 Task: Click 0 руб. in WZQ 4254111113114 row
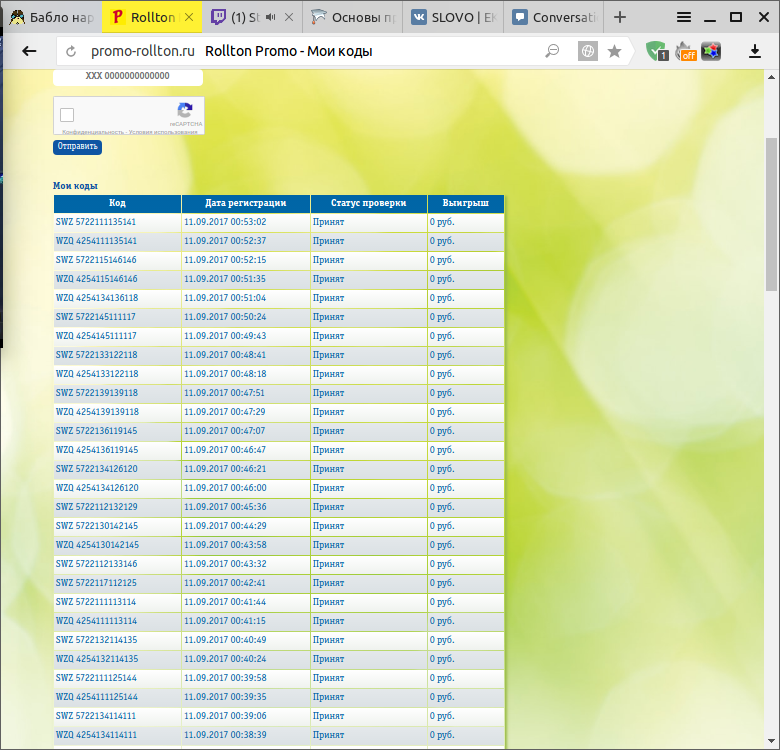click(442, 621)
